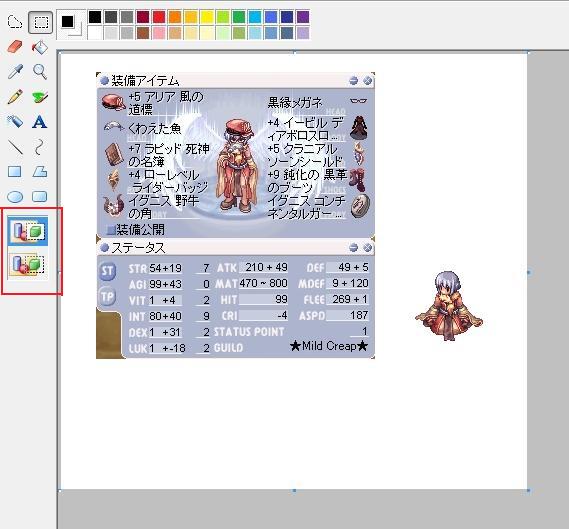Click the glasses icon beside 黒縁メガネ
This screenshot has height=529, width=569.
[359, 101]
